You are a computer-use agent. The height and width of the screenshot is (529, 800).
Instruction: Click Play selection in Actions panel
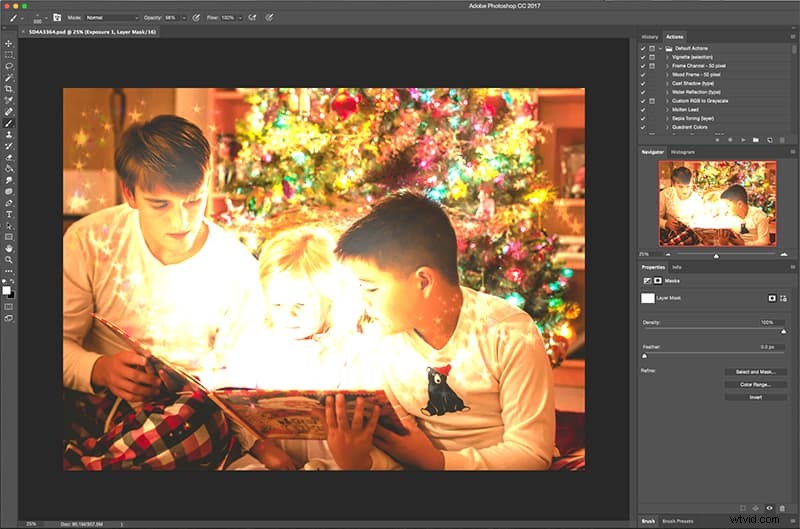pyautogui.click(x=743, y=140)
